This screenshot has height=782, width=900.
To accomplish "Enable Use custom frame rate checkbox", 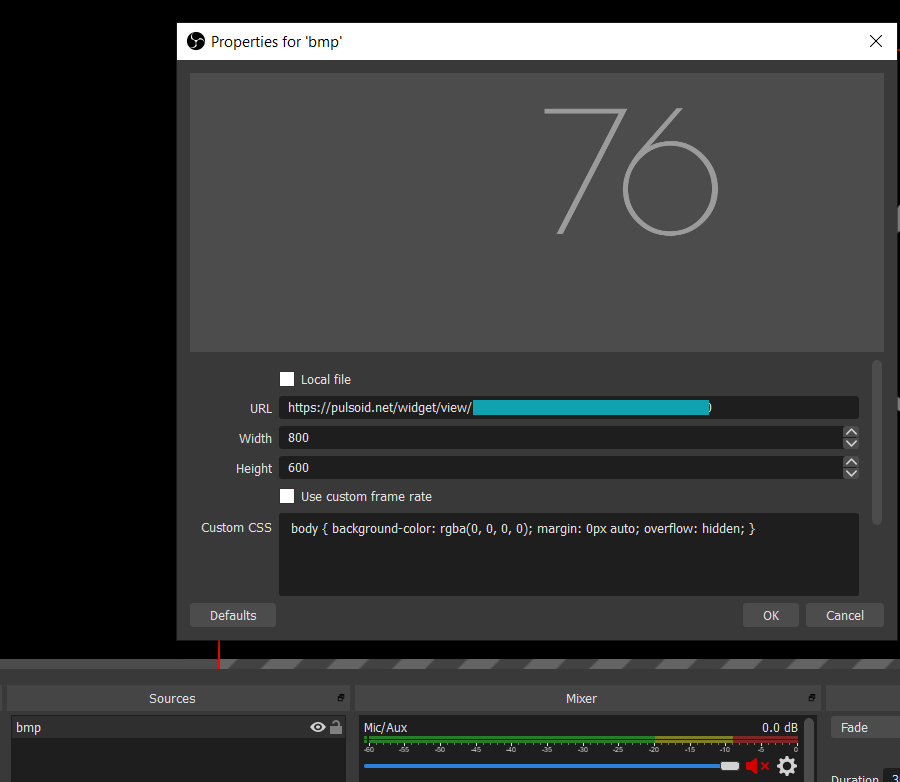I will (x=287, y=496).
